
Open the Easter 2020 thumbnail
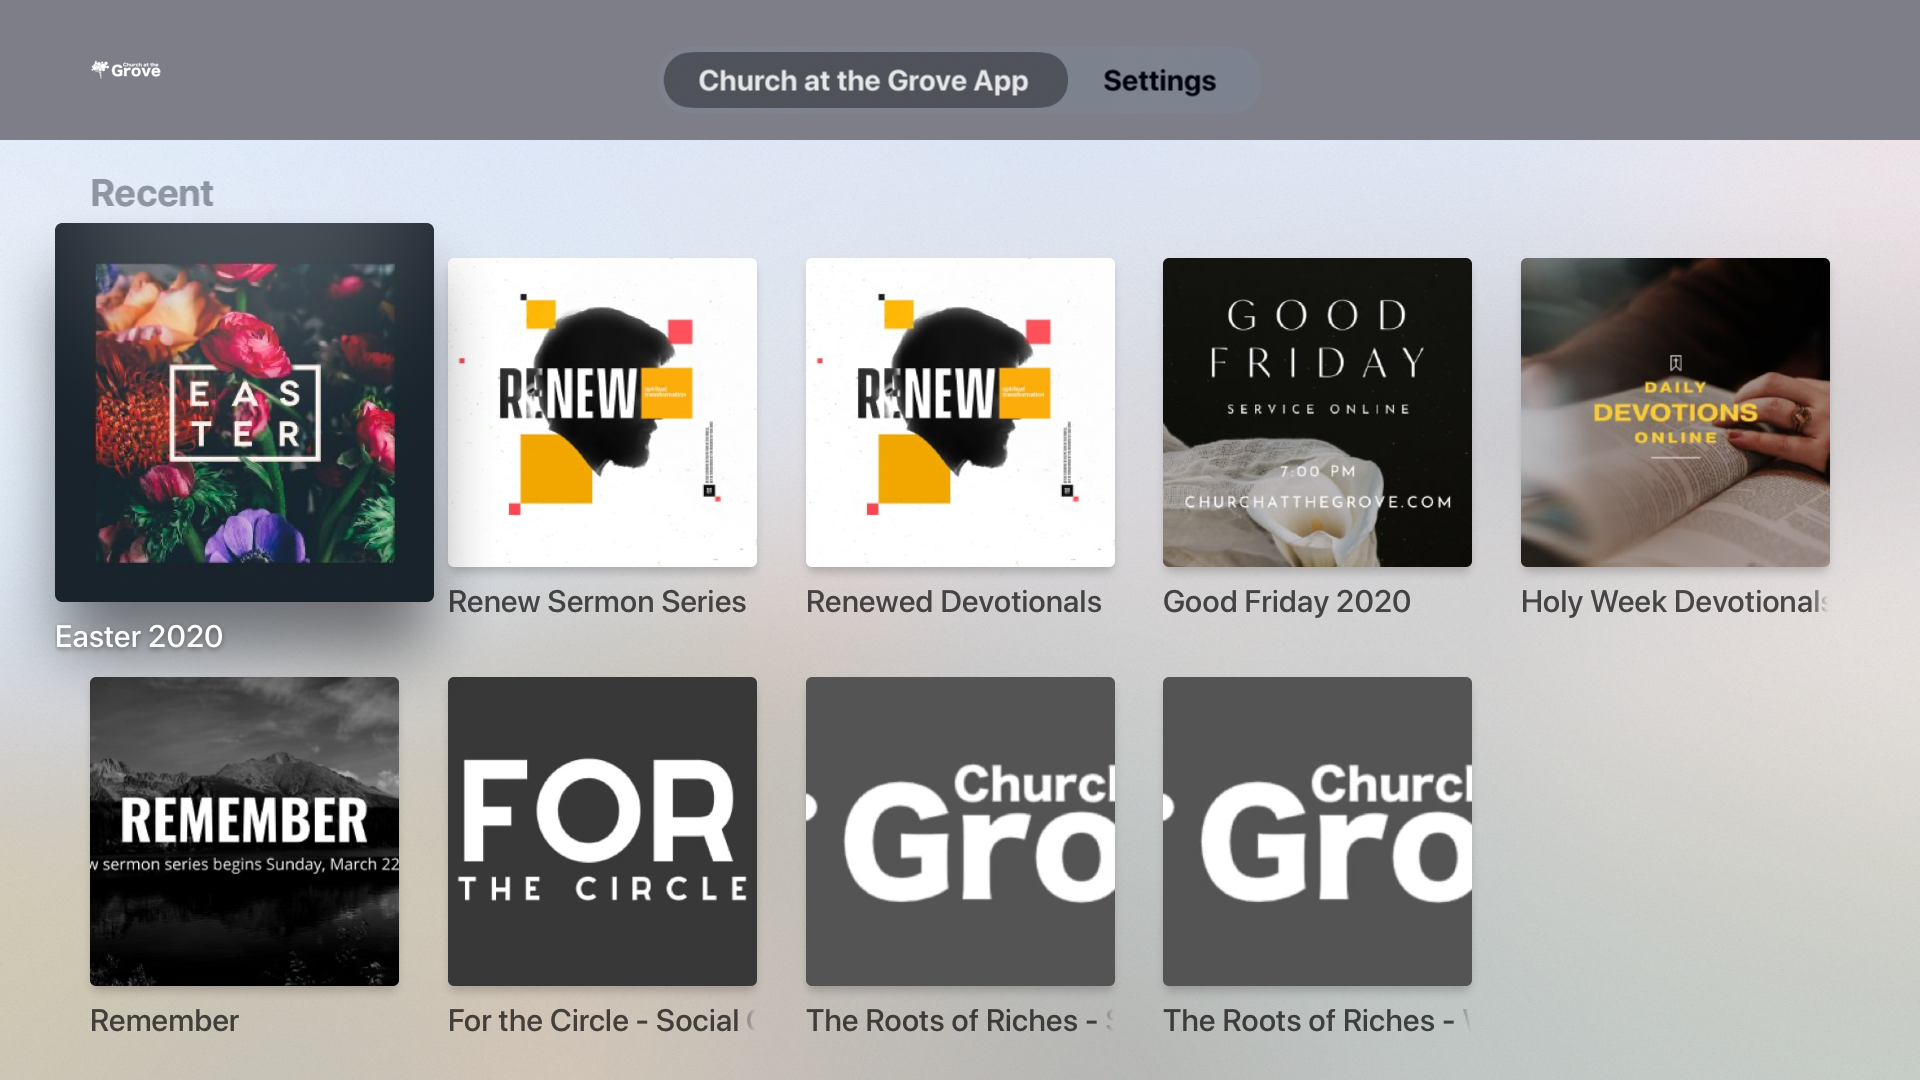244,412
